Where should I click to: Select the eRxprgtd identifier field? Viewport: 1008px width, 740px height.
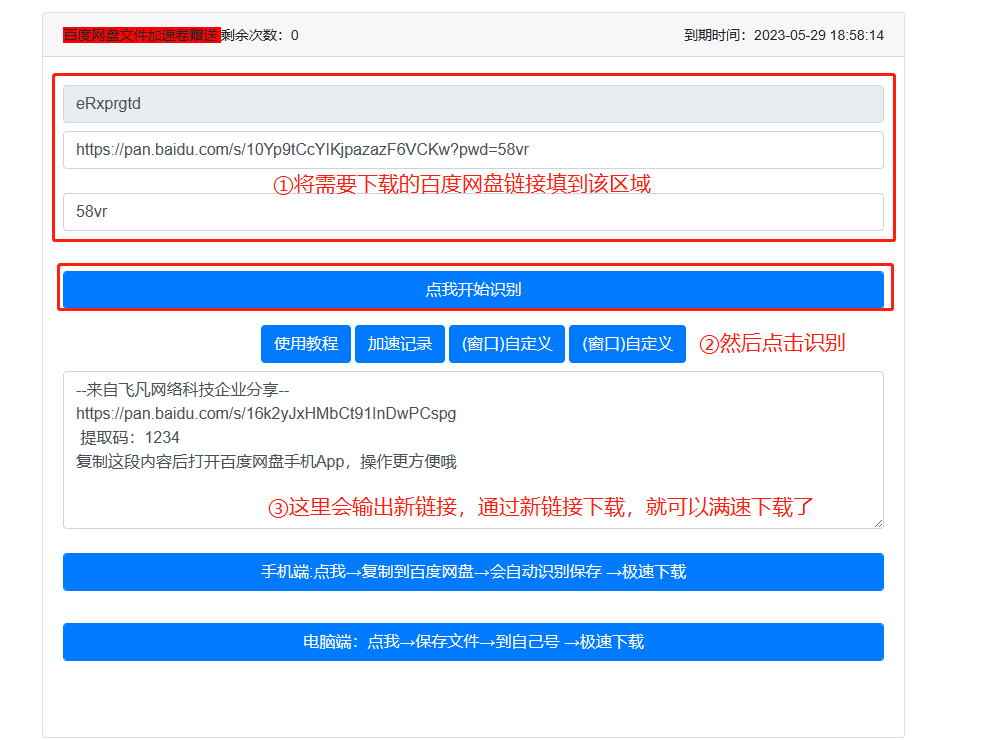click(474, 104)
